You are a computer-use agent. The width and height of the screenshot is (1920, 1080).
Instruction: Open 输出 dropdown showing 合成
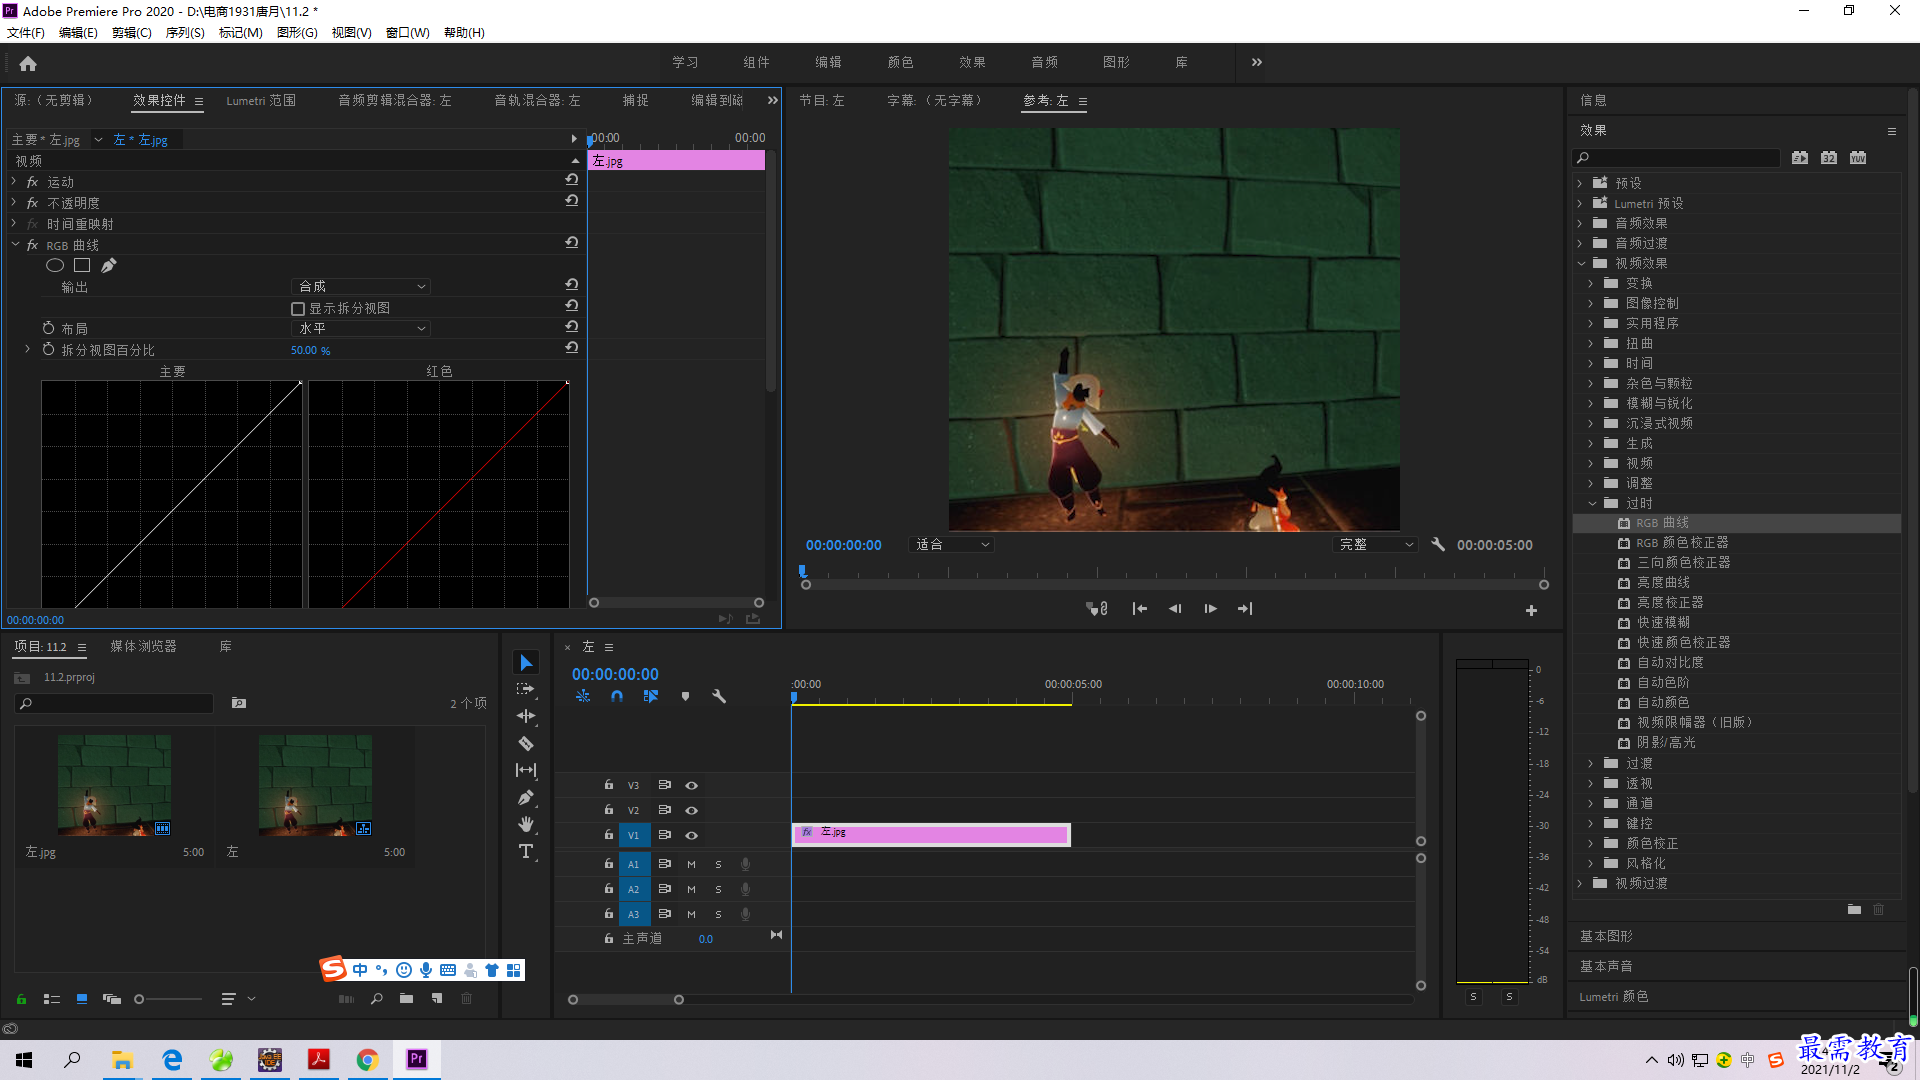[361, 286]
